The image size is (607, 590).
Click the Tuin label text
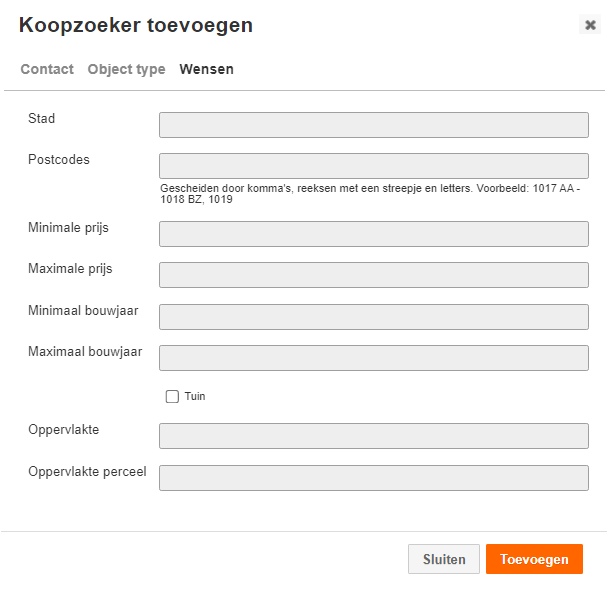point(195,396)
